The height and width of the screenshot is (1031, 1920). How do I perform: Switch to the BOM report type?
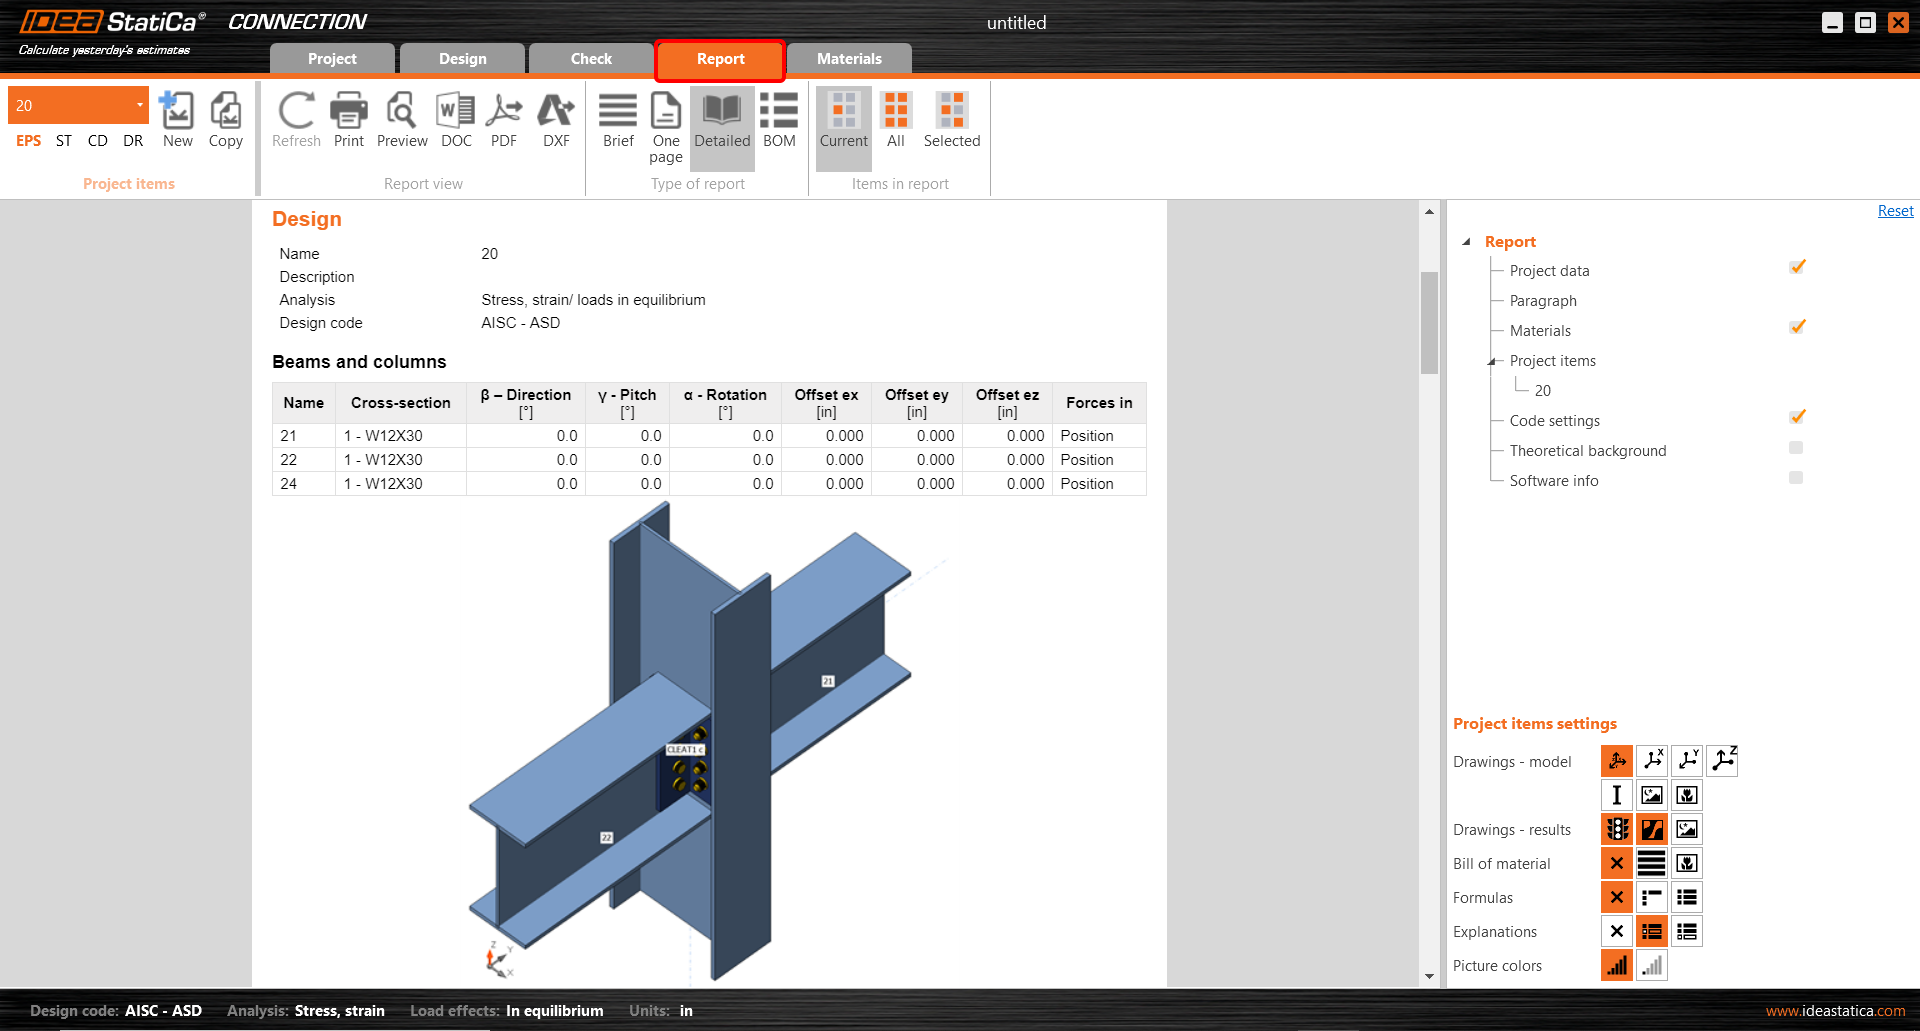coord(779,120)
